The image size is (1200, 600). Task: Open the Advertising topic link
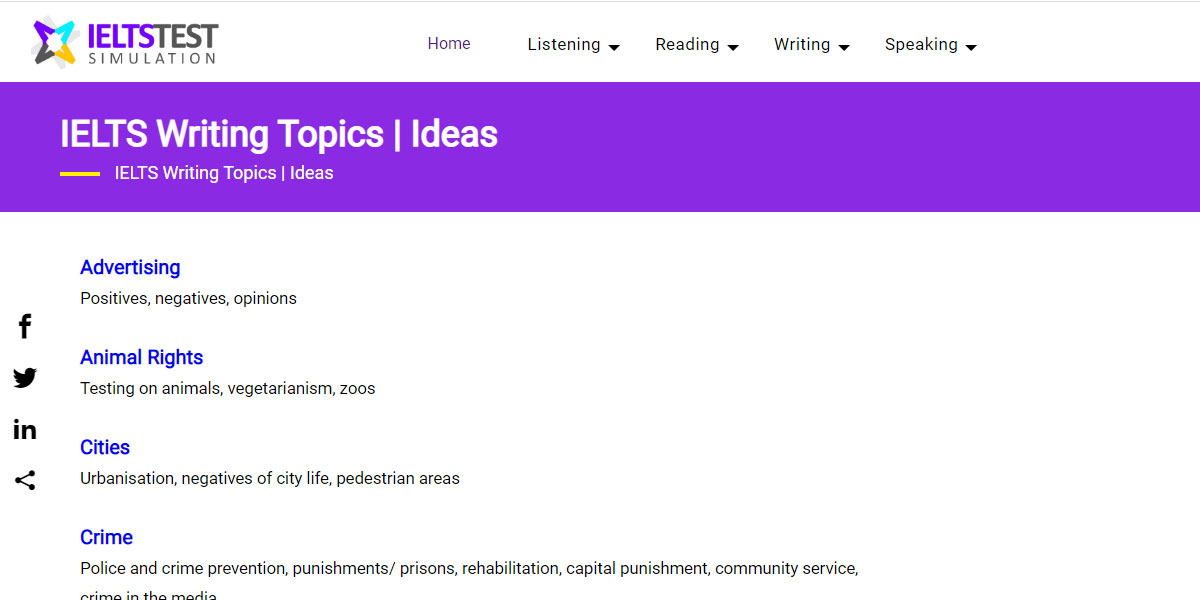130,267
